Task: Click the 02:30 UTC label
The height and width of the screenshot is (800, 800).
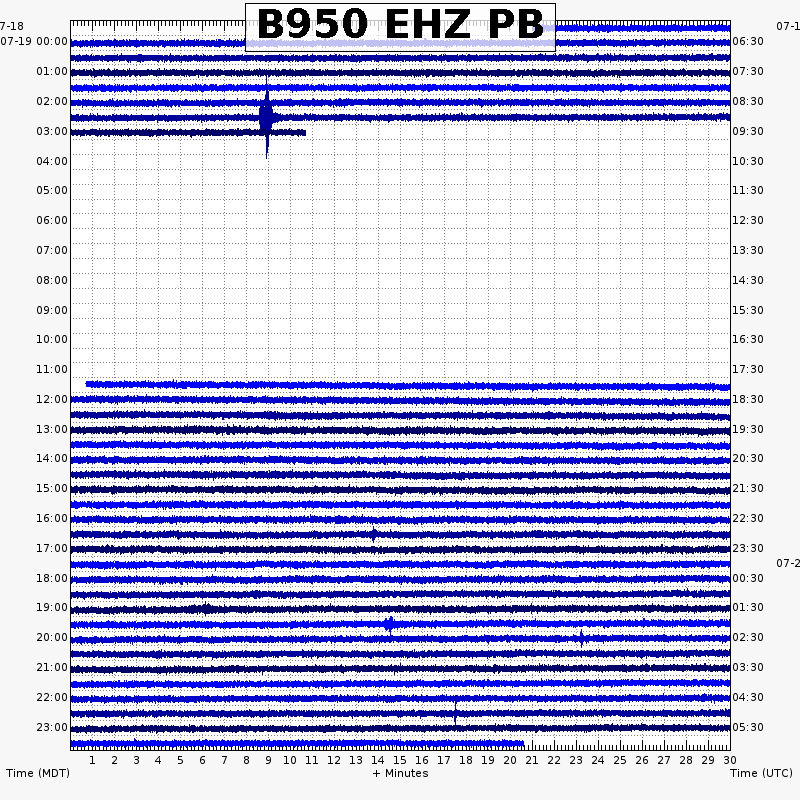Action: [x=748, y=637]
